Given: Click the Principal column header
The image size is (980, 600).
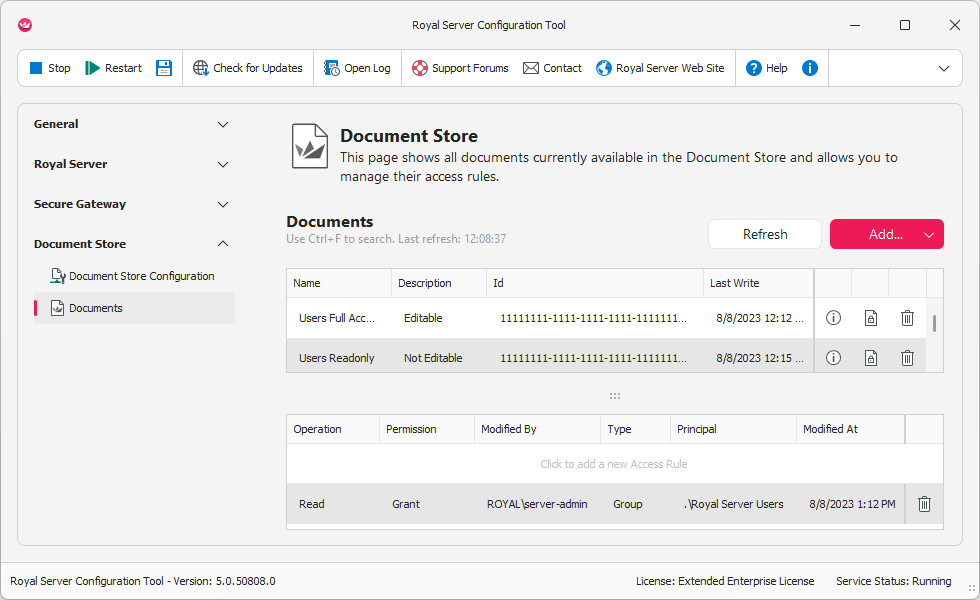Looking at the screenshot, I should point(733,429).
